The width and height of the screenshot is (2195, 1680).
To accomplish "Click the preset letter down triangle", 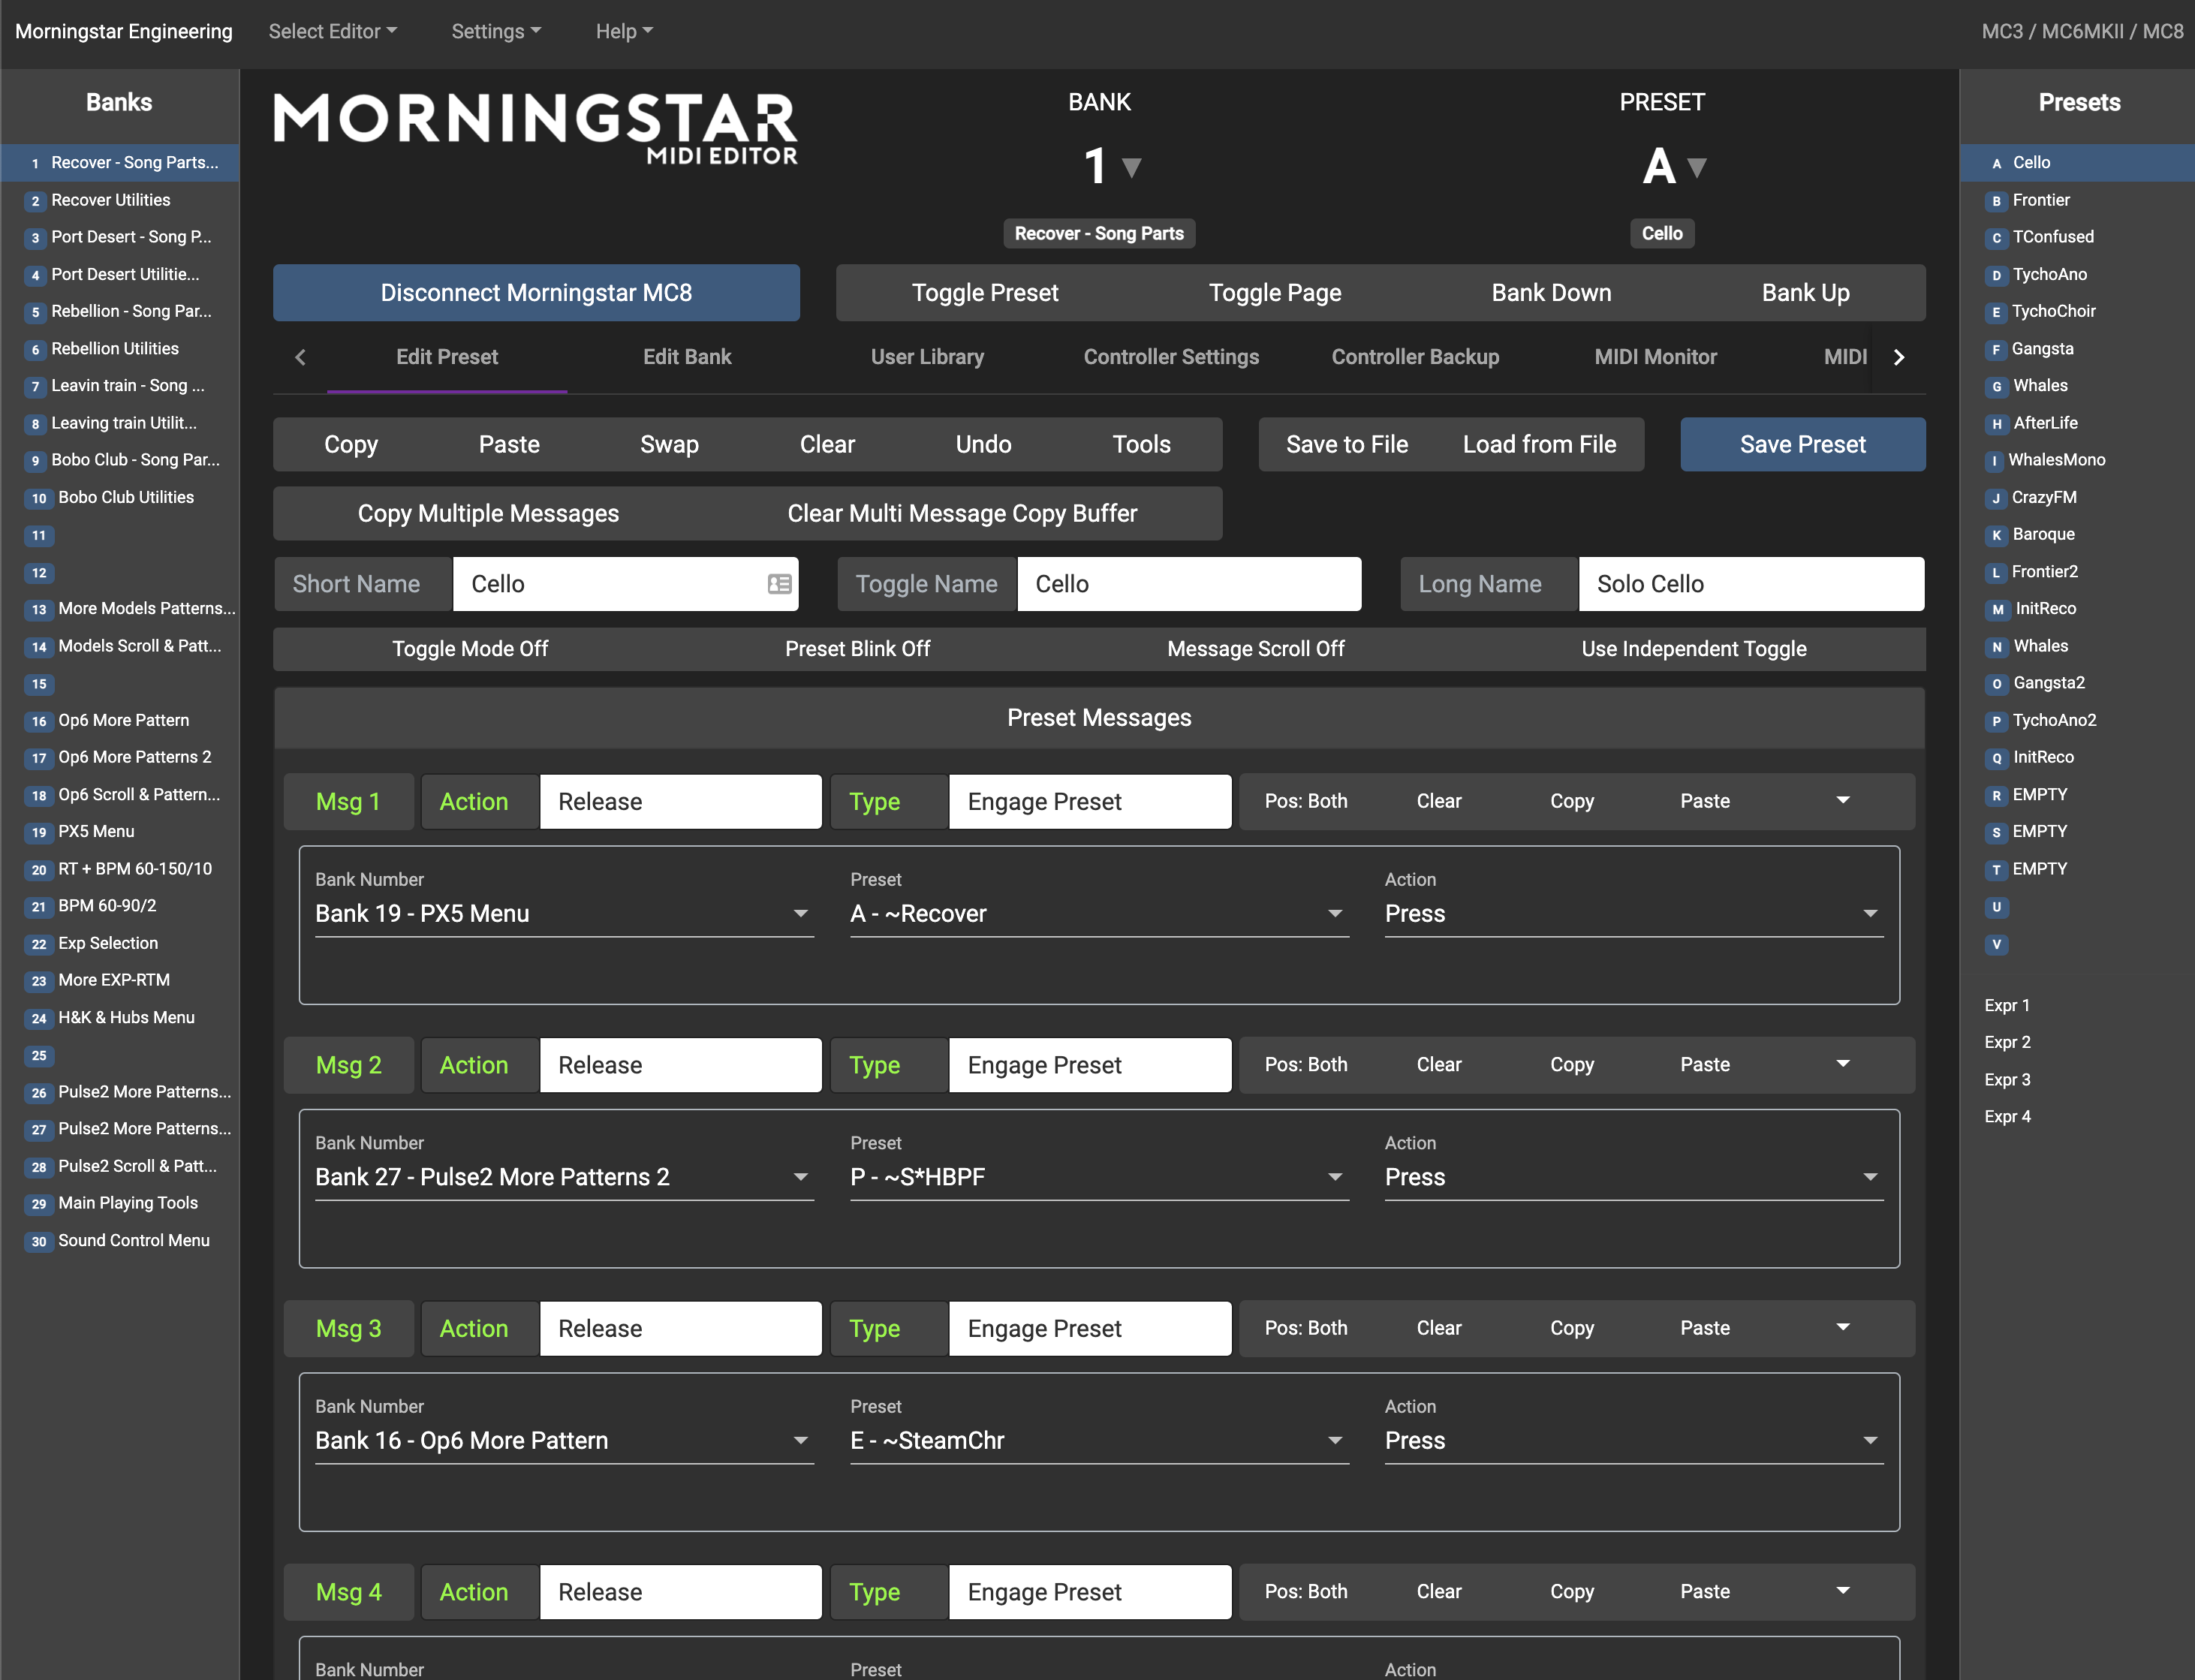I will pyautogui.click(x=1696, y=167).
